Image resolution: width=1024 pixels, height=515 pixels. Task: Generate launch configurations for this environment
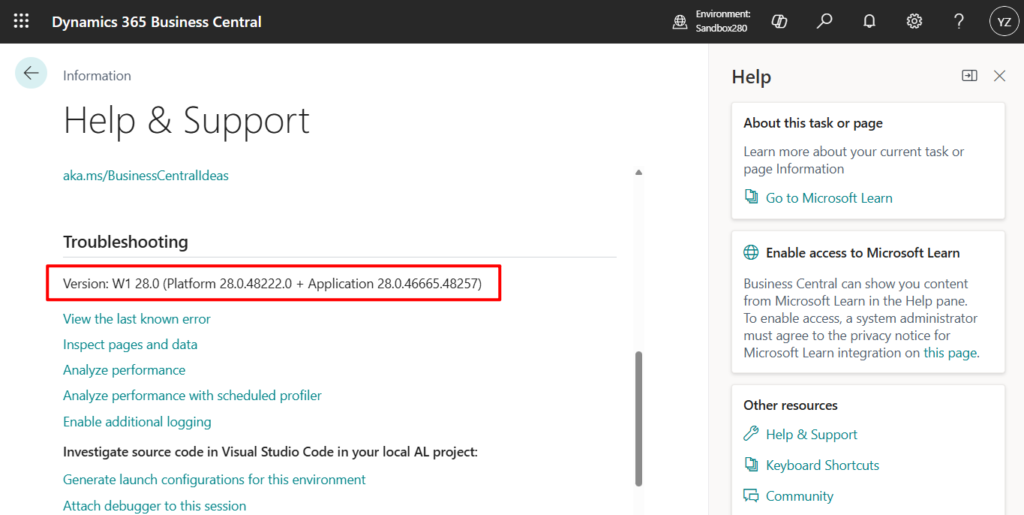(214, 479)
